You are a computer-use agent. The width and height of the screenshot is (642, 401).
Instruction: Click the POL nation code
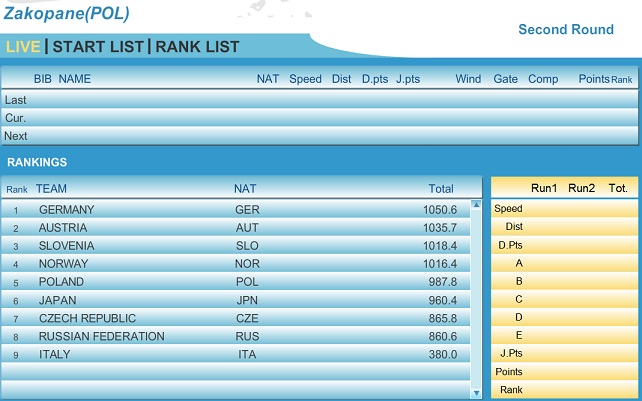click(247, 281)
